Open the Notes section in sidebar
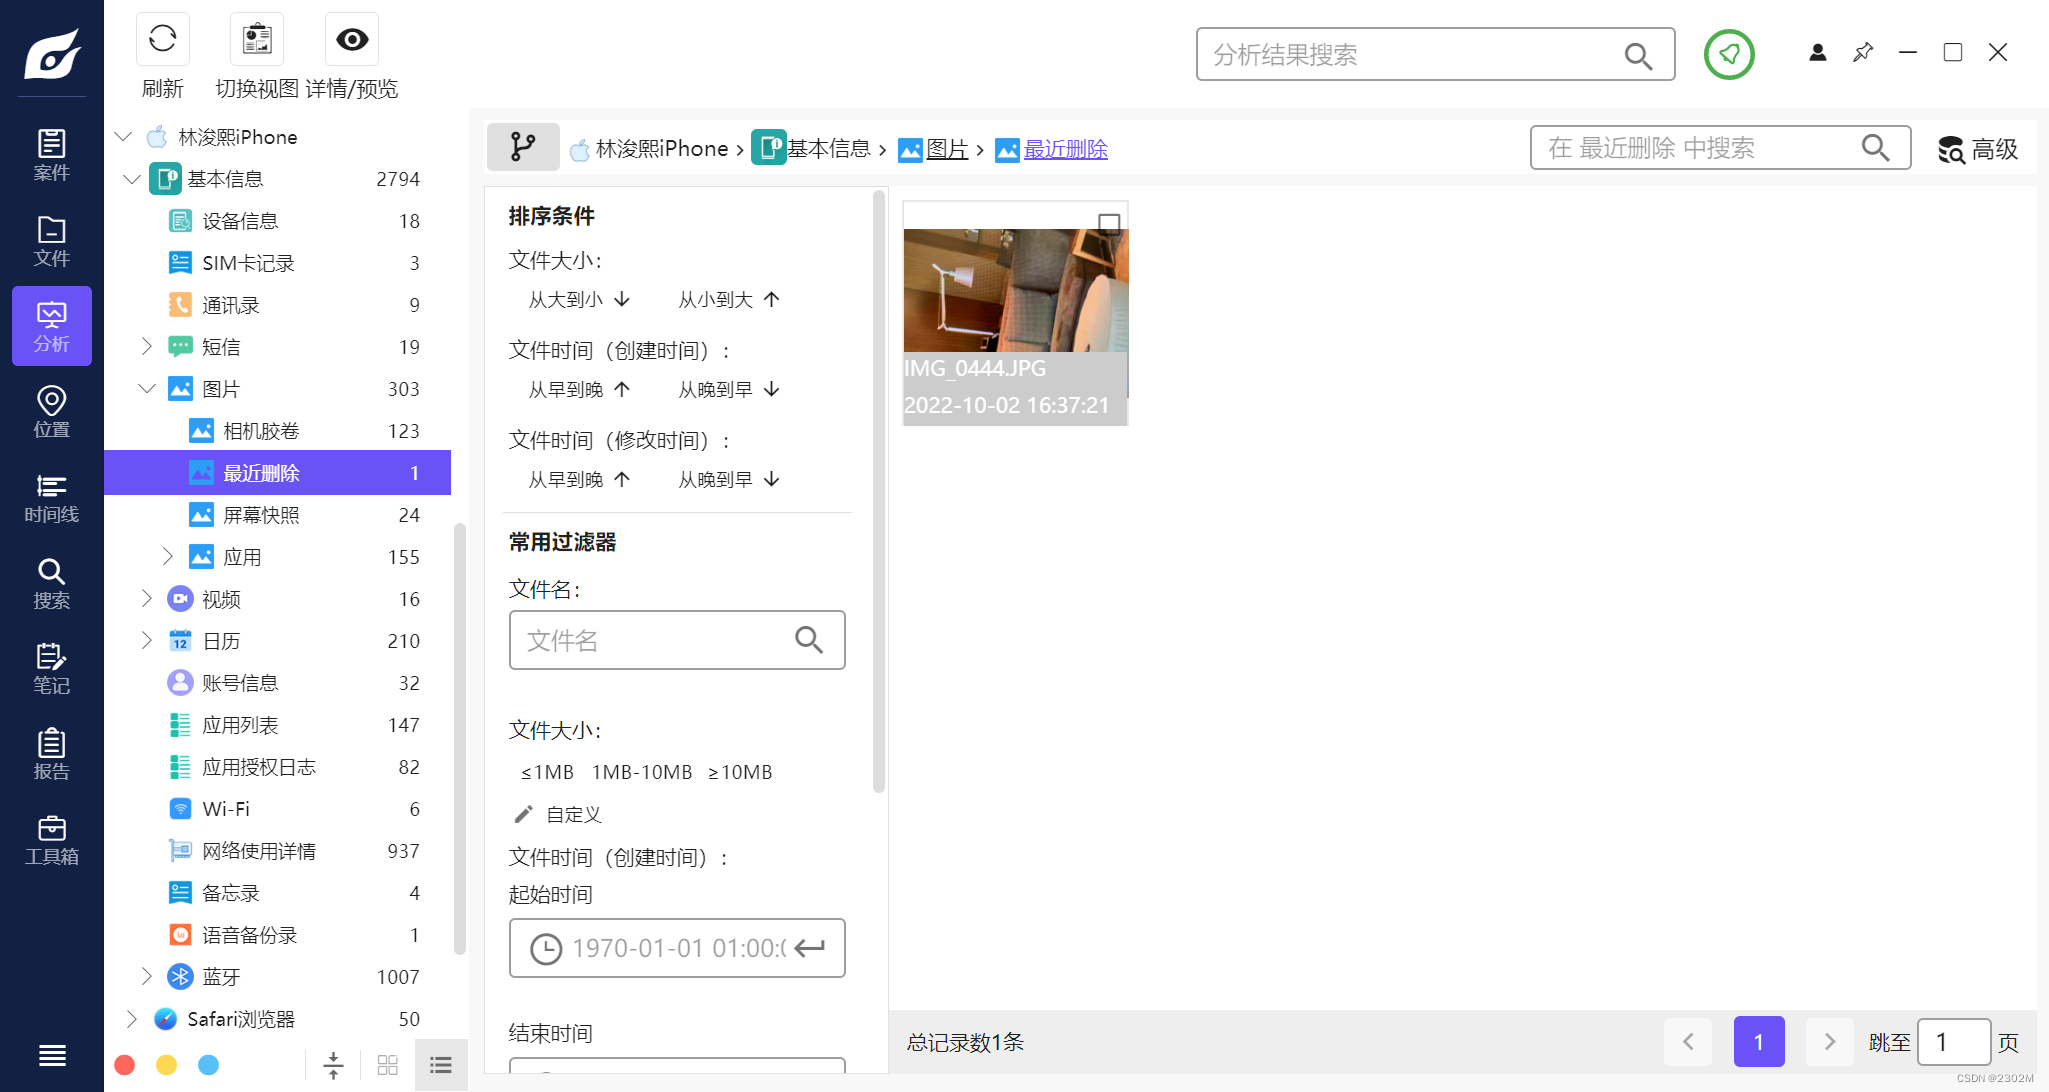This screenshot has width=2049, height=1092. [x=51, y=669]
